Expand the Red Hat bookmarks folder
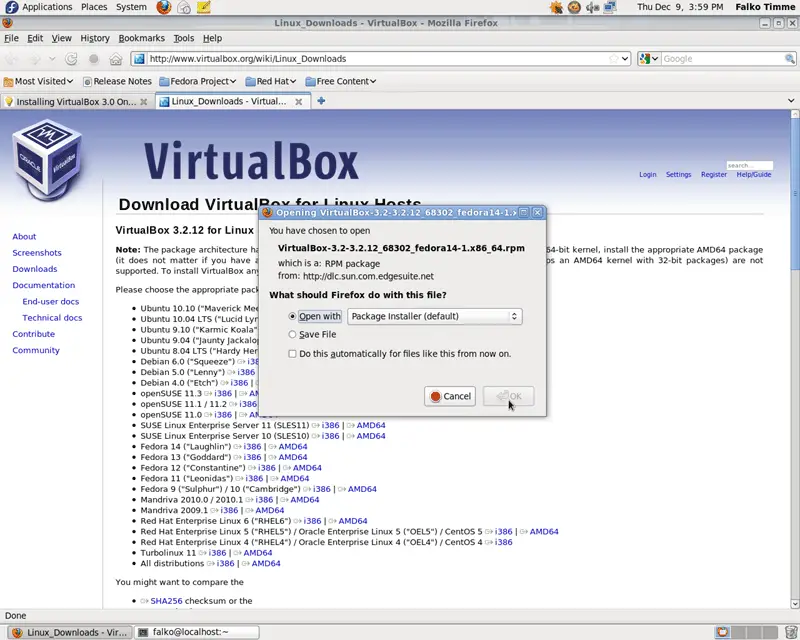 271,81
